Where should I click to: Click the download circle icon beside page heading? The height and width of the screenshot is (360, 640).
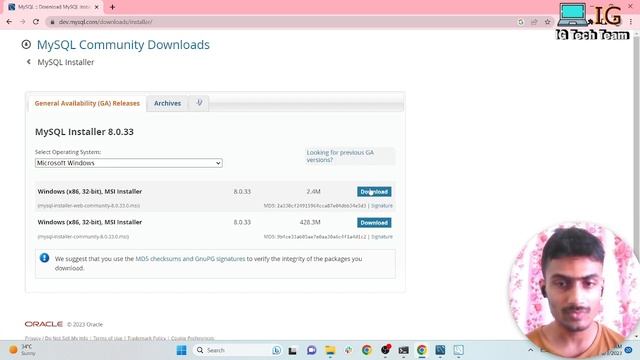26,44
